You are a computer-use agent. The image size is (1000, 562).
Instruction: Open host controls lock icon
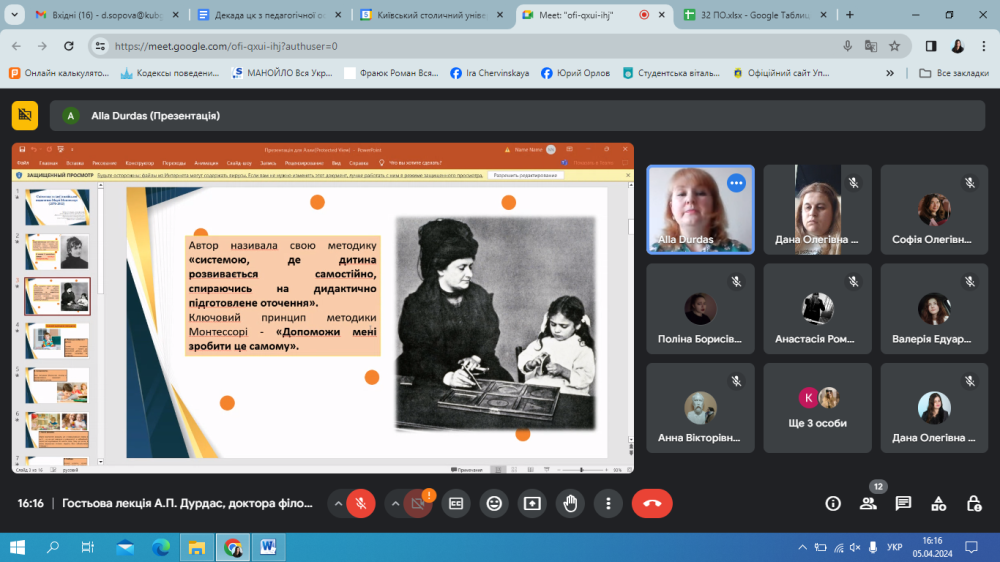(973, 503)
